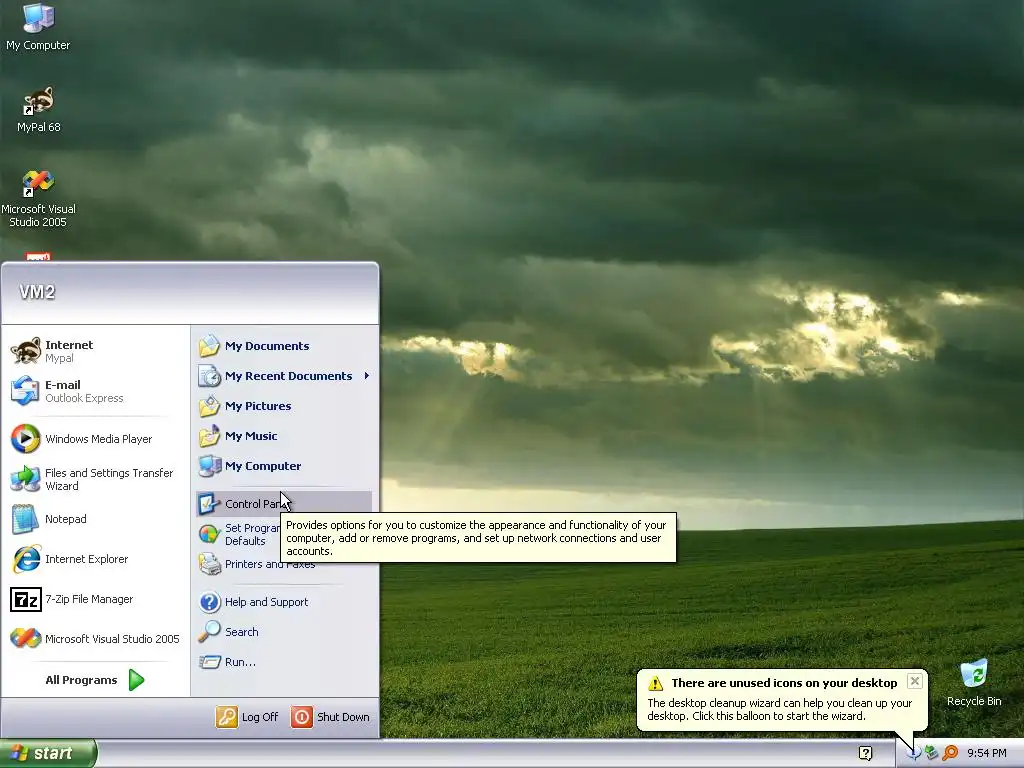The height and width of the screenshot is (768, 1024).
Task: Click the My Documents folder icon
Action: click(x=209, y=345)
